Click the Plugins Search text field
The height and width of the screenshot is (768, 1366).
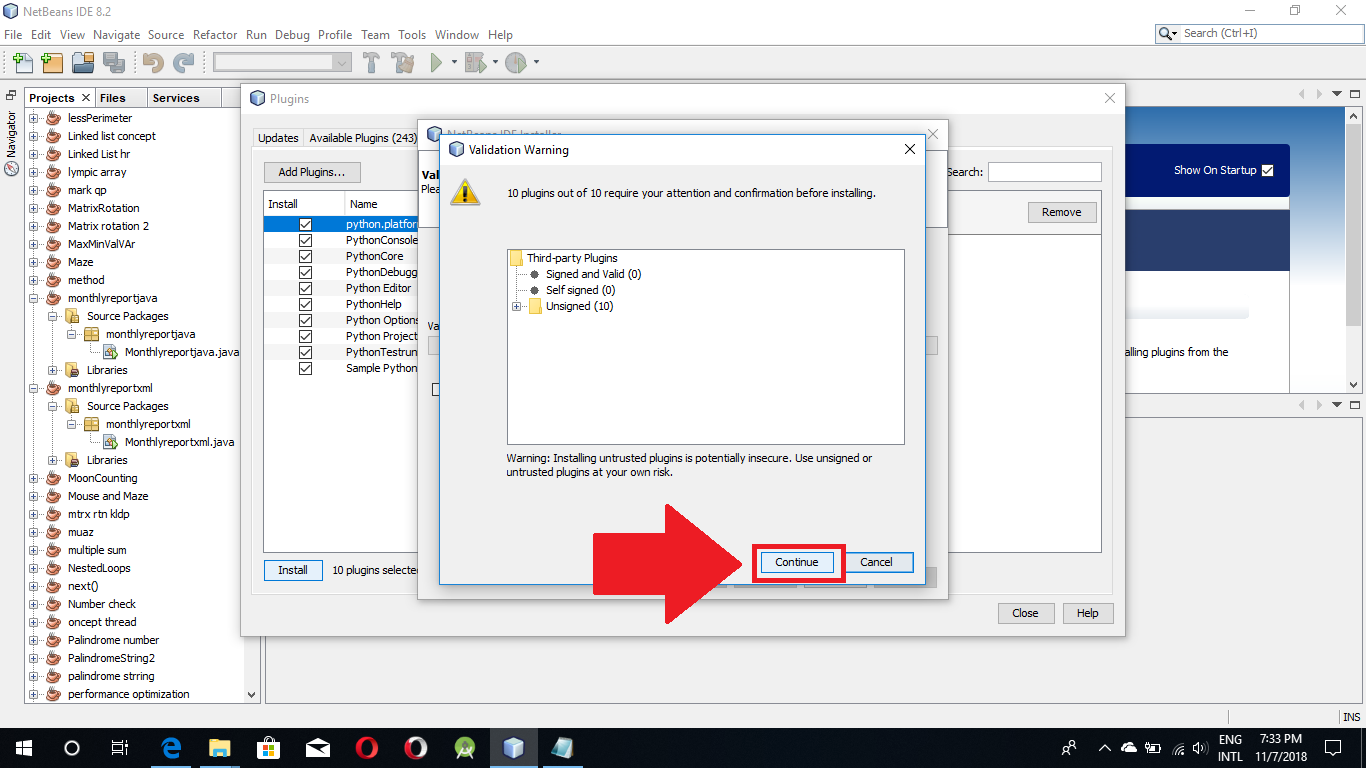pos(1045,172)
